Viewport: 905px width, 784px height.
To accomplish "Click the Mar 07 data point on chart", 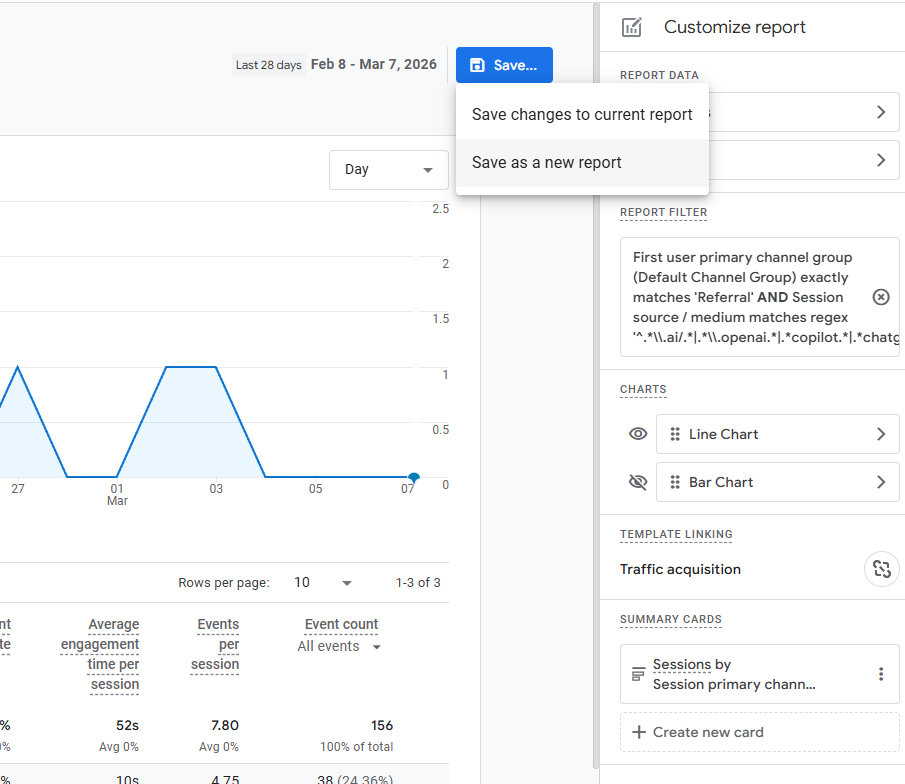I will pyautogui.click(x=413, y=478).
